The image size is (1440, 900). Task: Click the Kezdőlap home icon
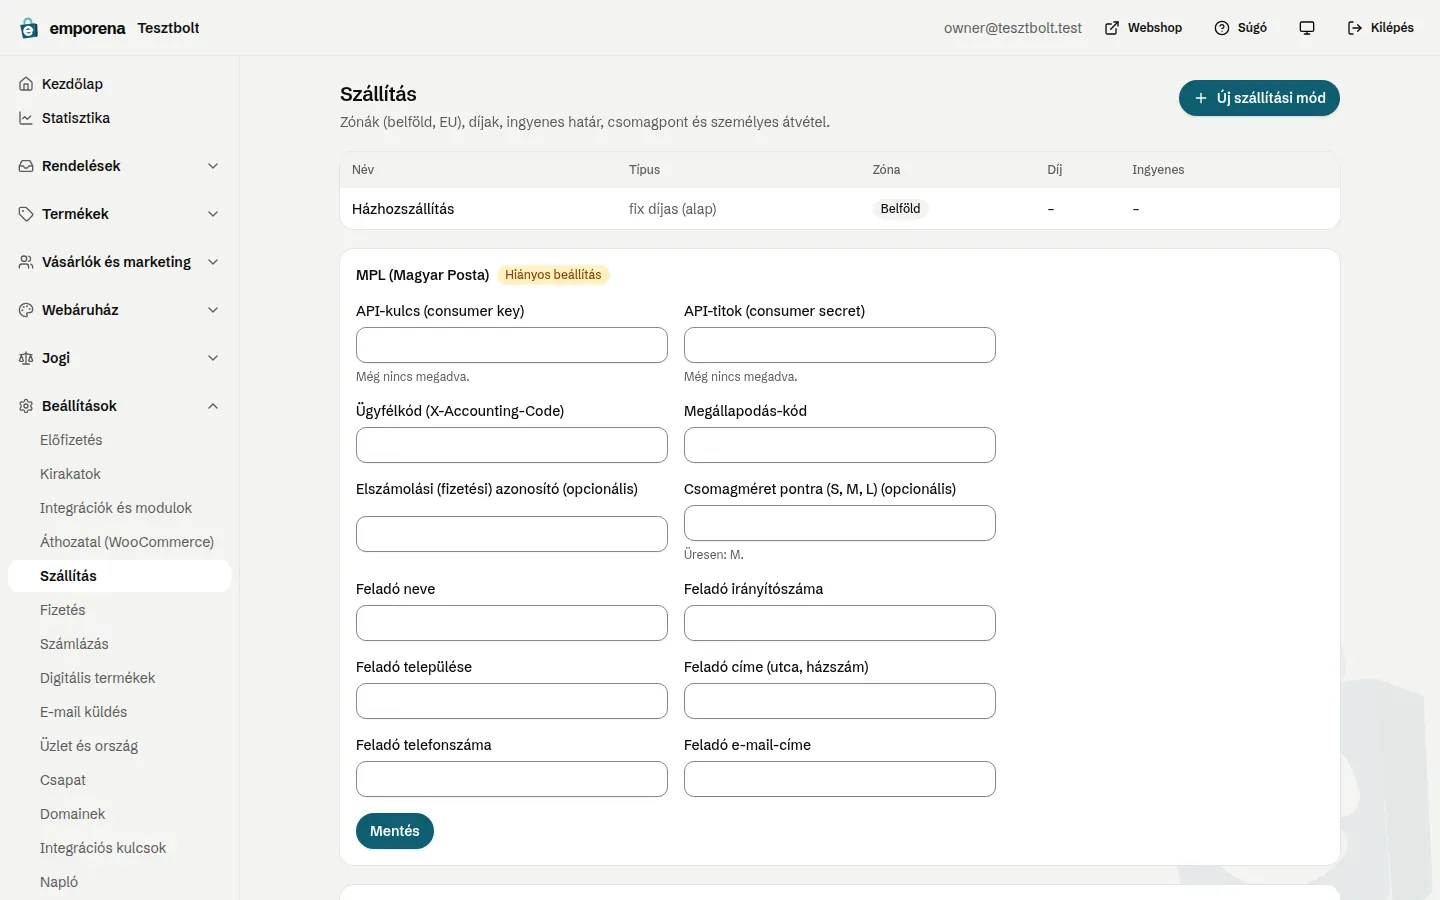[26, 84]
